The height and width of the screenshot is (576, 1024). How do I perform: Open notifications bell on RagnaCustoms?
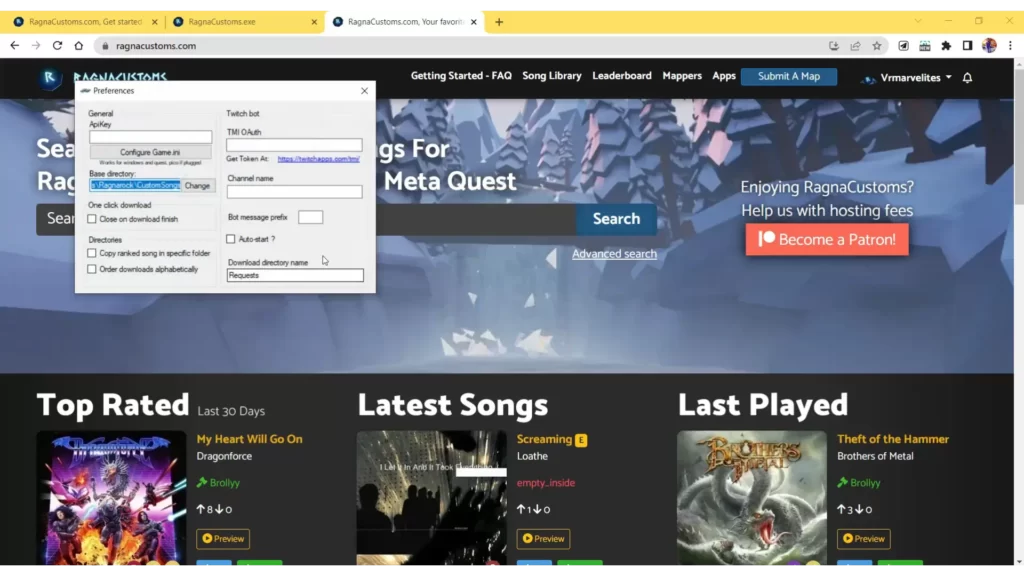tap(967, 78)
